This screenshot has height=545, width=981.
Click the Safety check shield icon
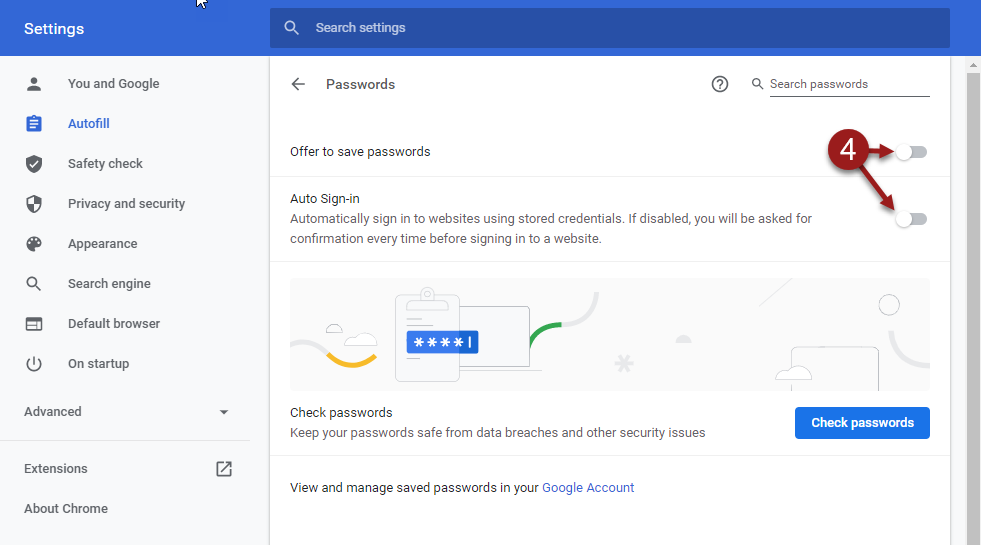tap(34, 164)
